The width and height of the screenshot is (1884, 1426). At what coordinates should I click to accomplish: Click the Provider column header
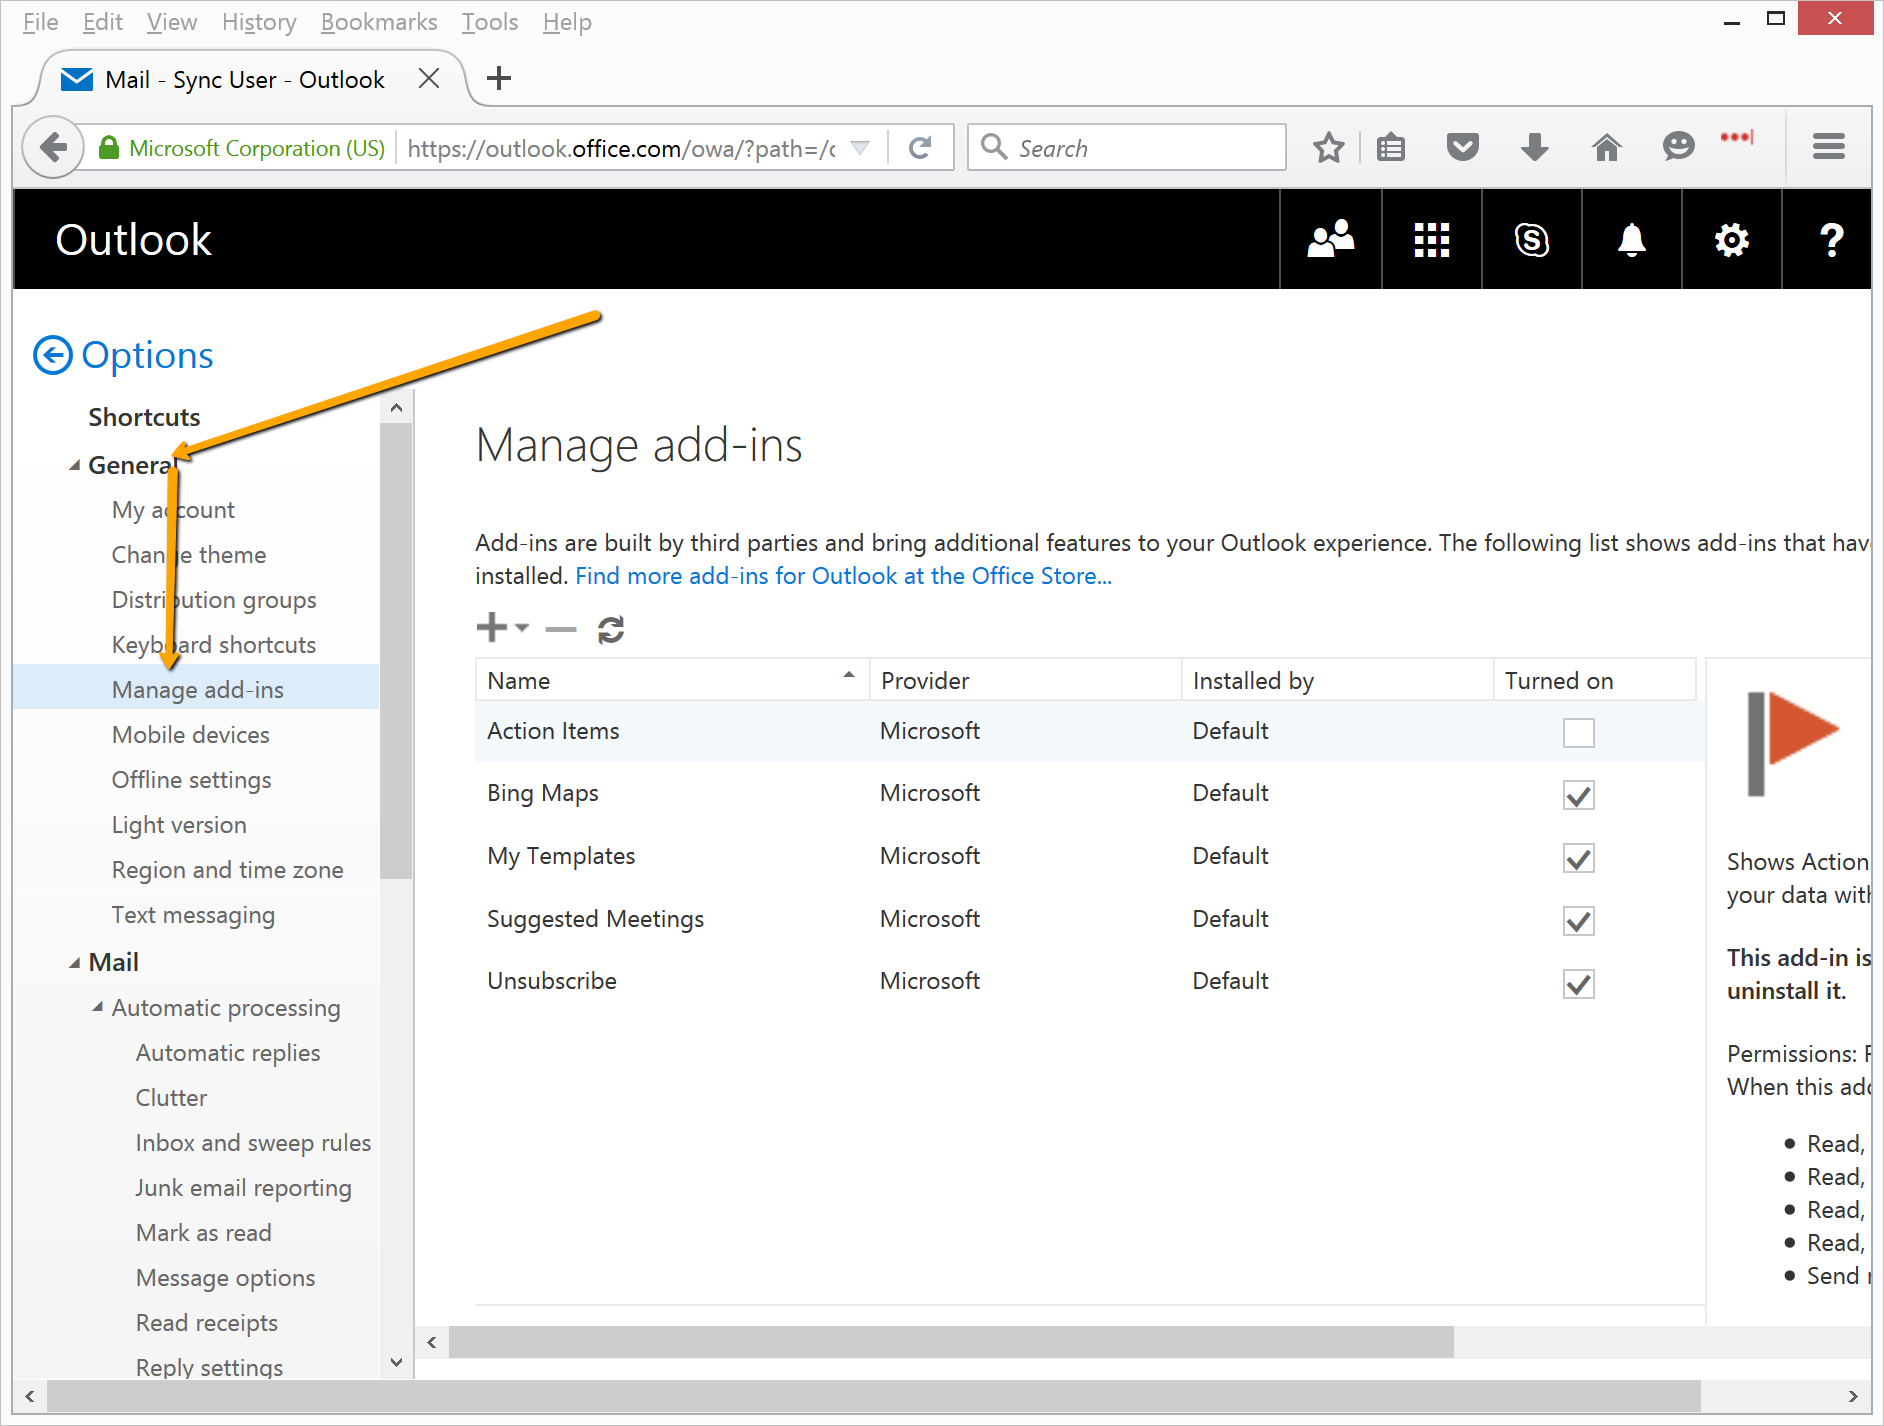point(1025,680)
